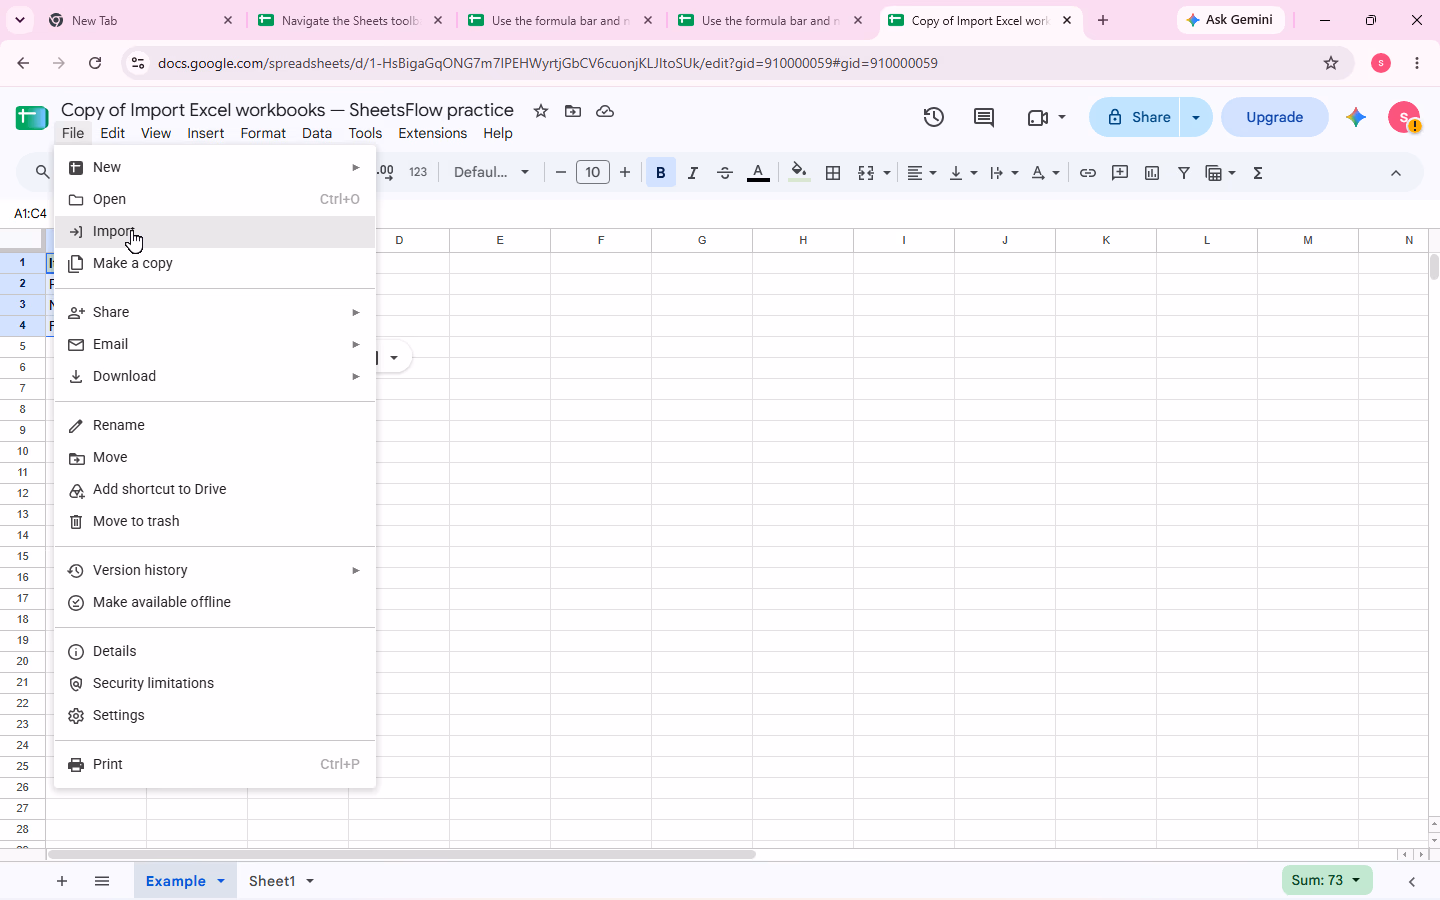Image resolution: width=1440 pixels, height=900 pixels.
Task: Click the insert link icon
Action: 1088,173
